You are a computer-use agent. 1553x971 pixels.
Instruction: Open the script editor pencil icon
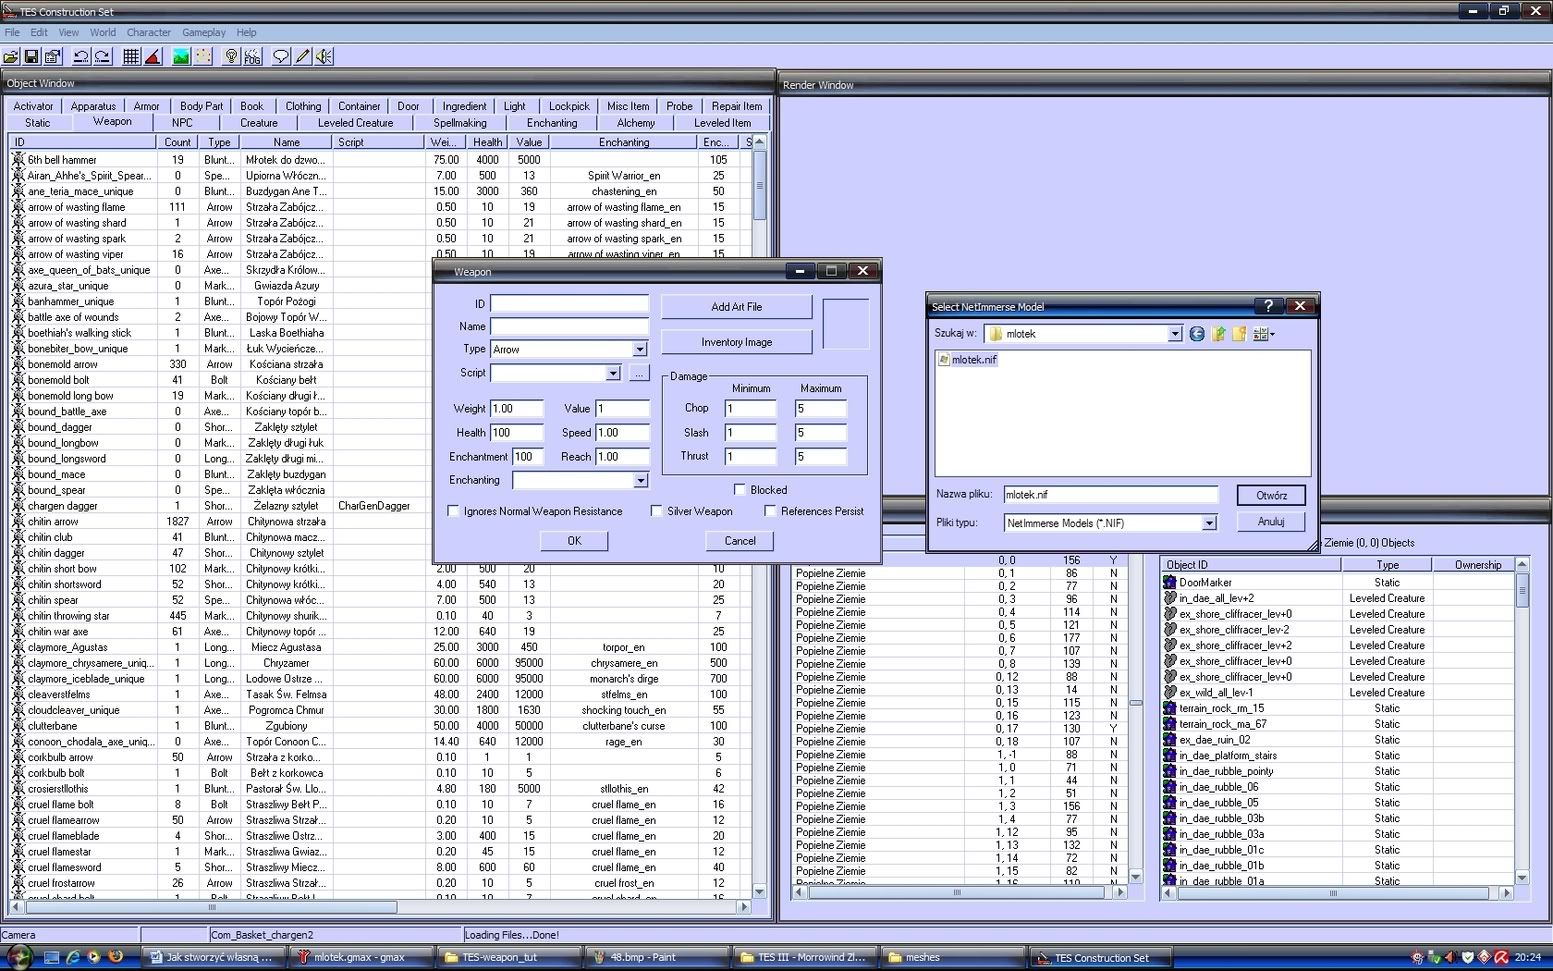coord(303,57)
